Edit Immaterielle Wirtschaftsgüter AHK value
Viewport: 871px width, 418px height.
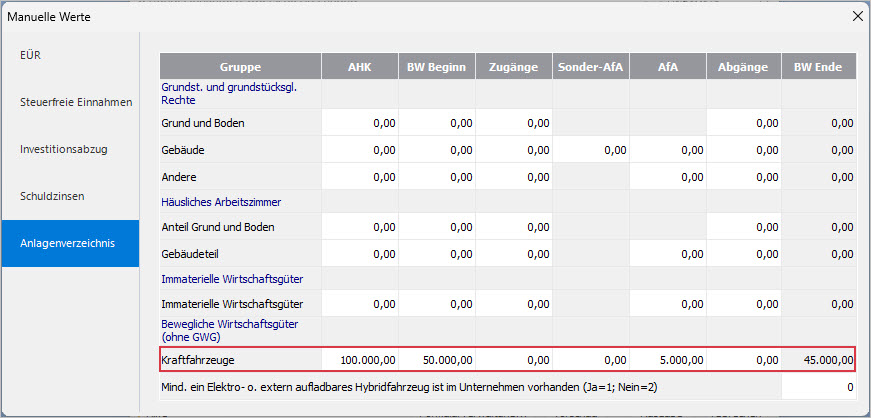pyautogui.click(x=359, y=303)
